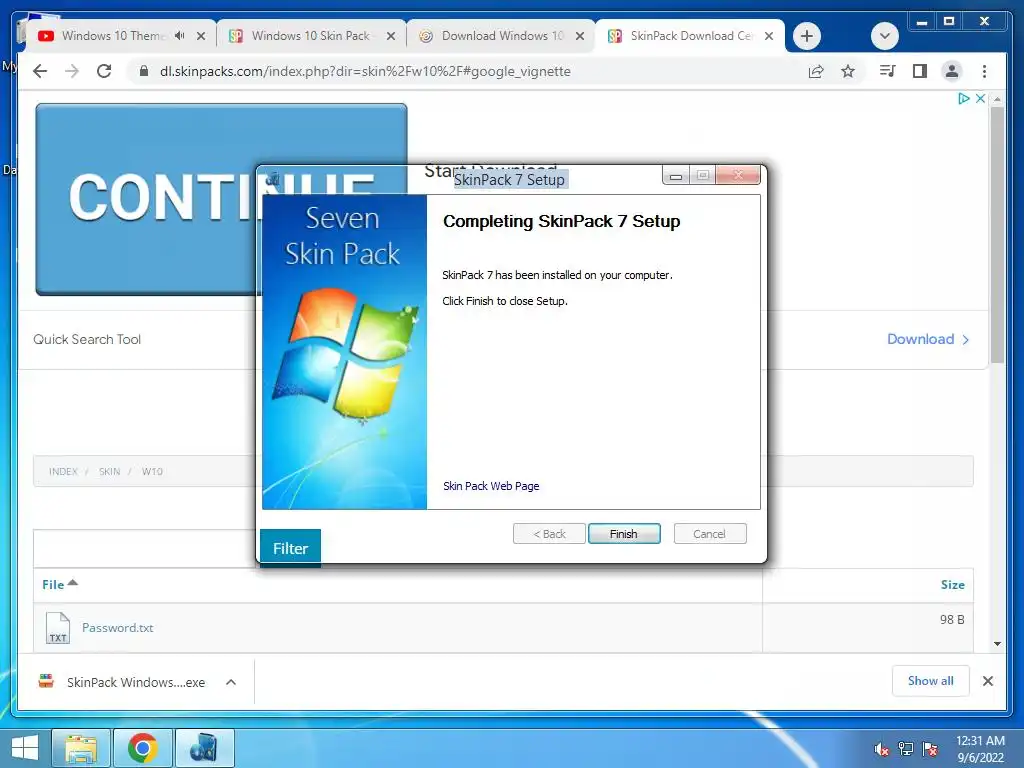Open the taskbar clock and date
This screenshot has width=1024, height=768.
[980, 749]
